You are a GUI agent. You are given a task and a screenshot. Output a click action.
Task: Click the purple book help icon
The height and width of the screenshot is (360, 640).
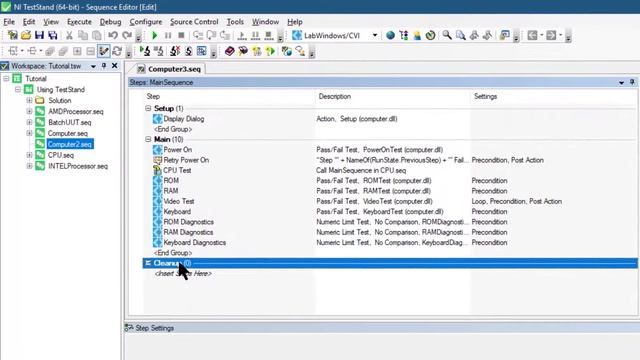tap(229, 51)
